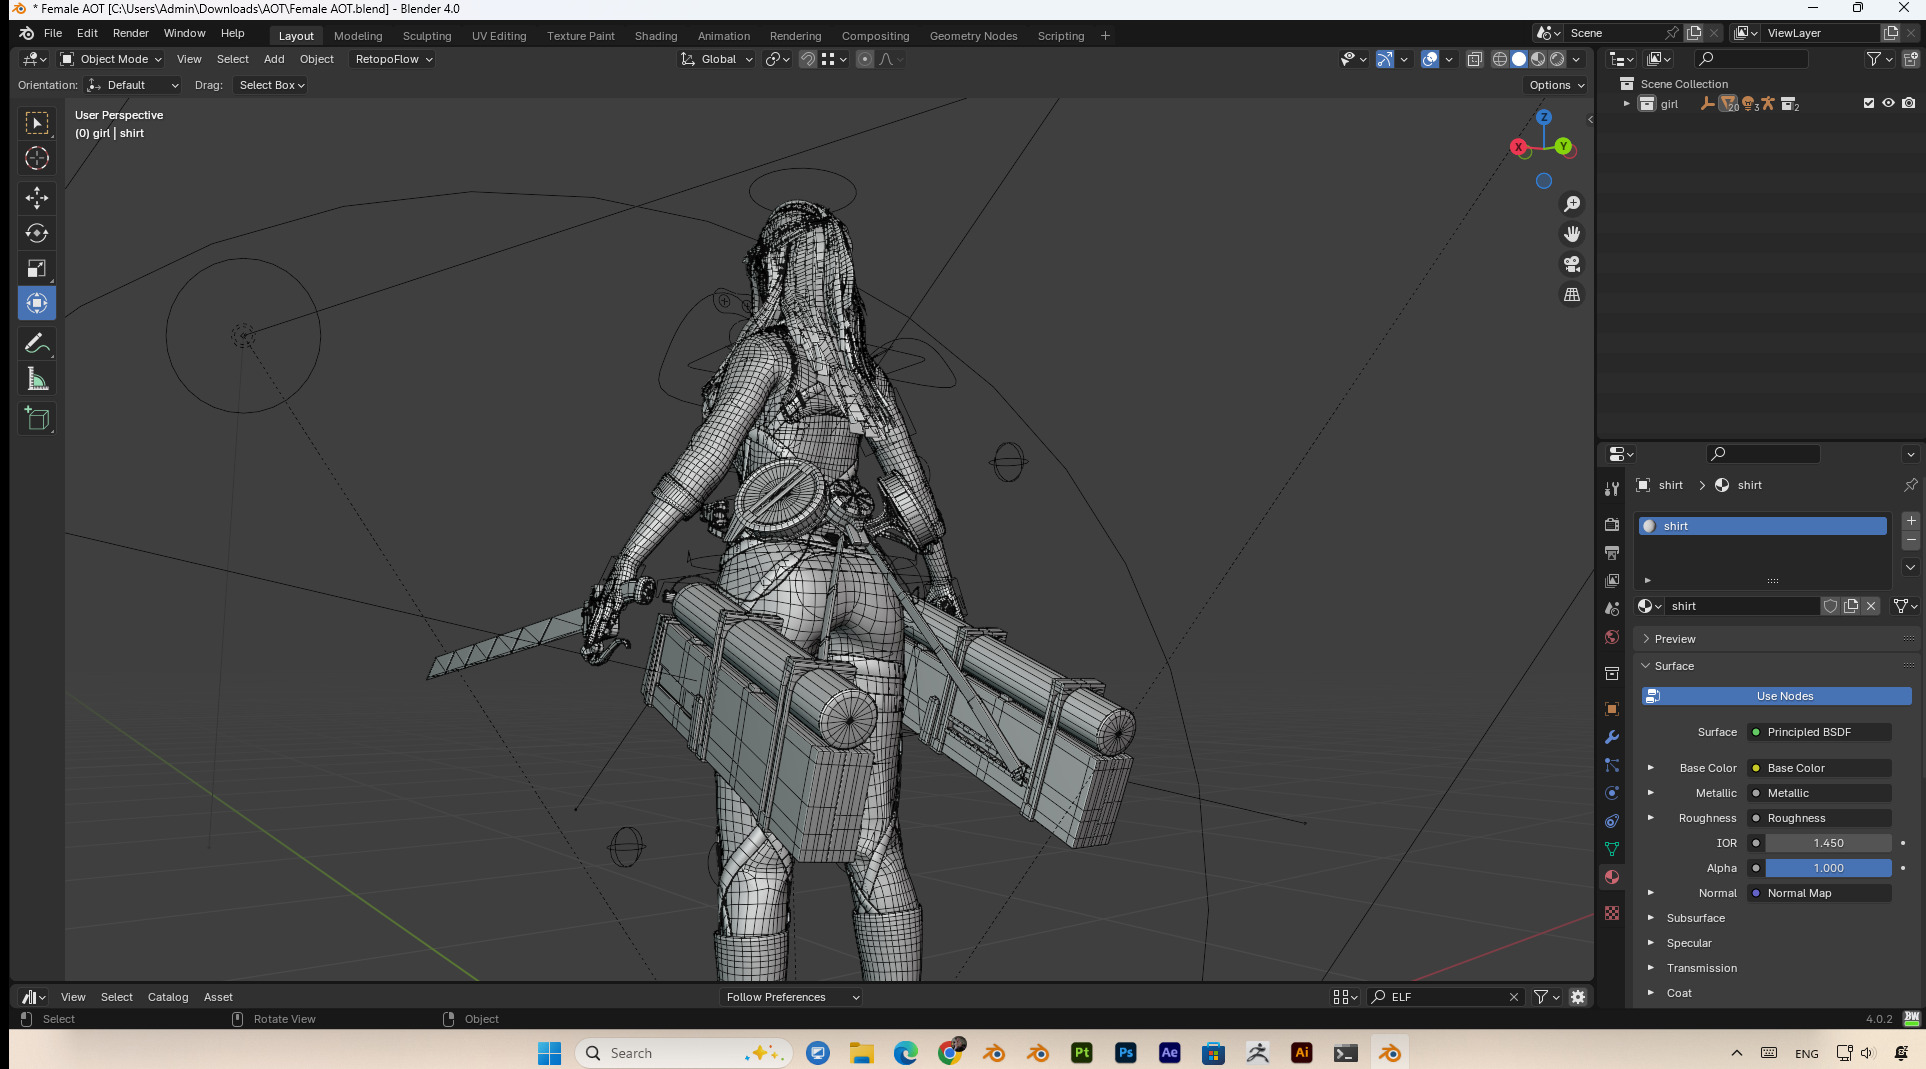Select the Measure tool
The width and height of the screenshot is (1926, 1069).
click(37, 379)
